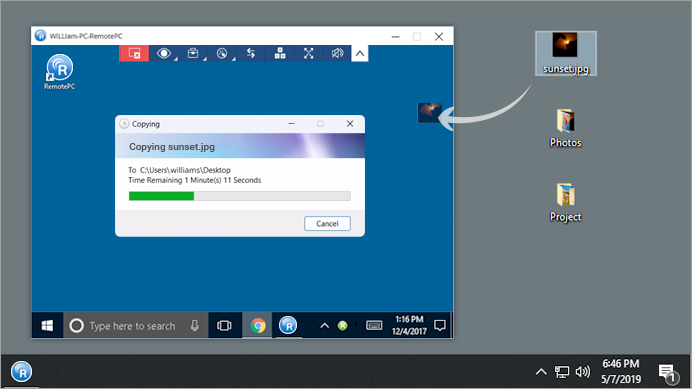Screen dimensions: 692x389
Task: Minimize the Copying dialog
Action: coord(291,124)
